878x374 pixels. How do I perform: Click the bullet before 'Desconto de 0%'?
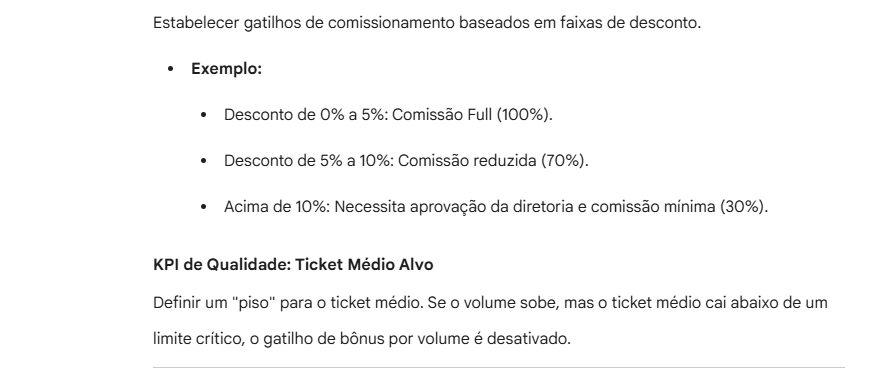[x=203, y=115]
